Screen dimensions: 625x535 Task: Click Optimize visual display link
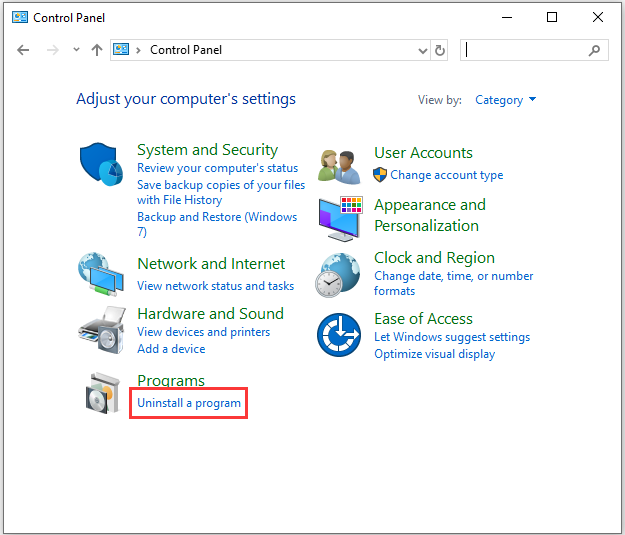click(434, 354)
